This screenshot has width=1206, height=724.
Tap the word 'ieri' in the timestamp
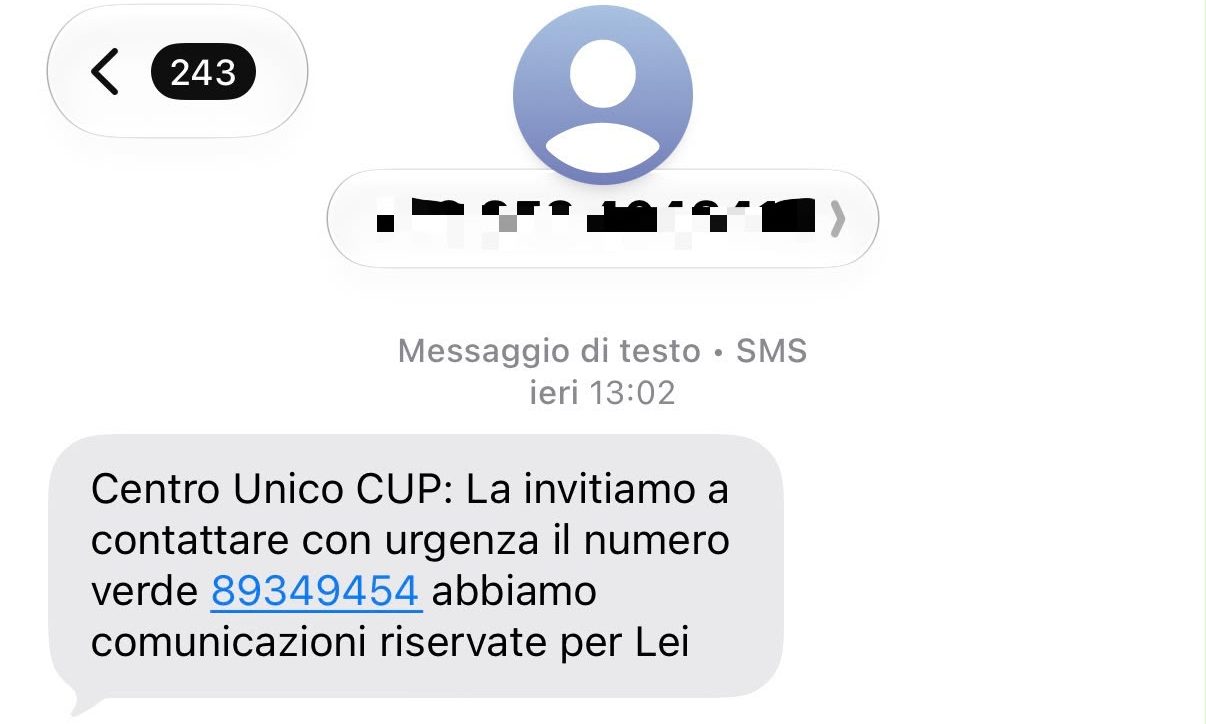click(553, 393)
